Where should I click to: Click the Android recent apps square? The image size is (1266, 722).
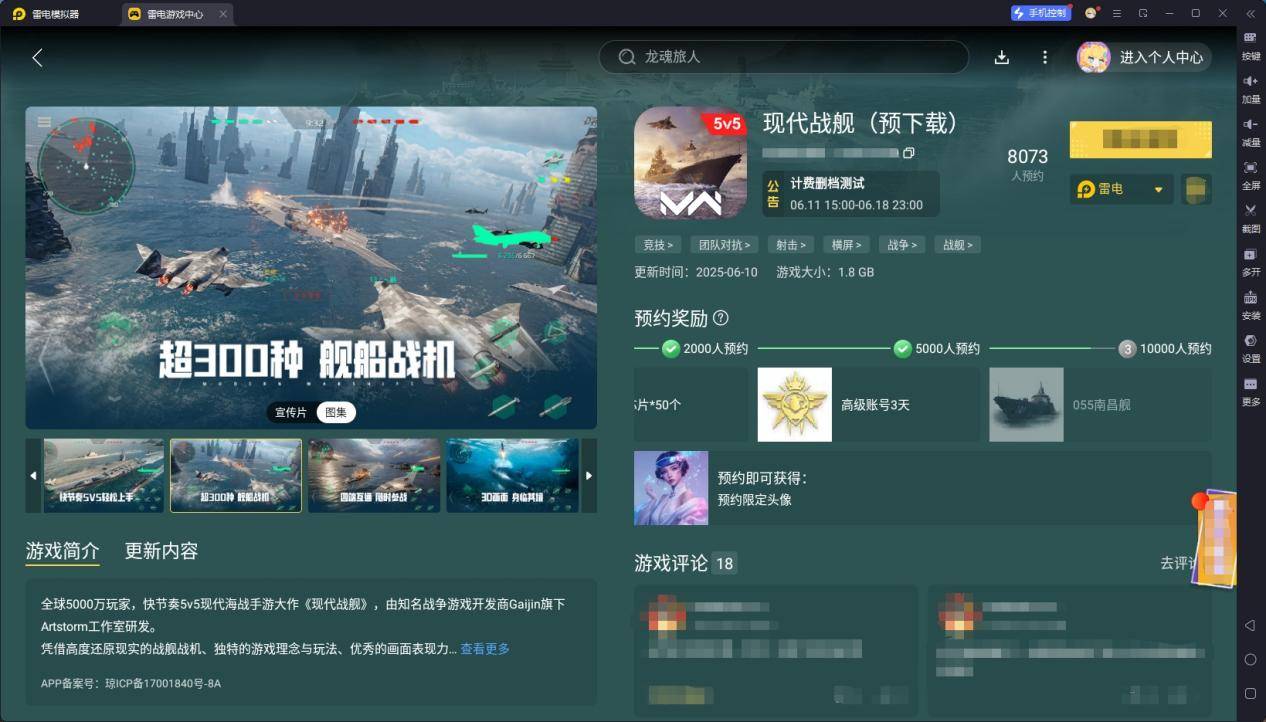click(1250, 693)
